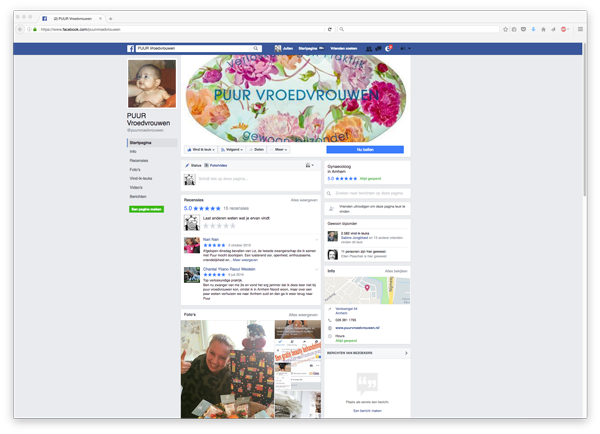600x434 pixels.
Task: Open account menu arrow in blue bar
Action: pyautogui.click(x=409, y=49)
